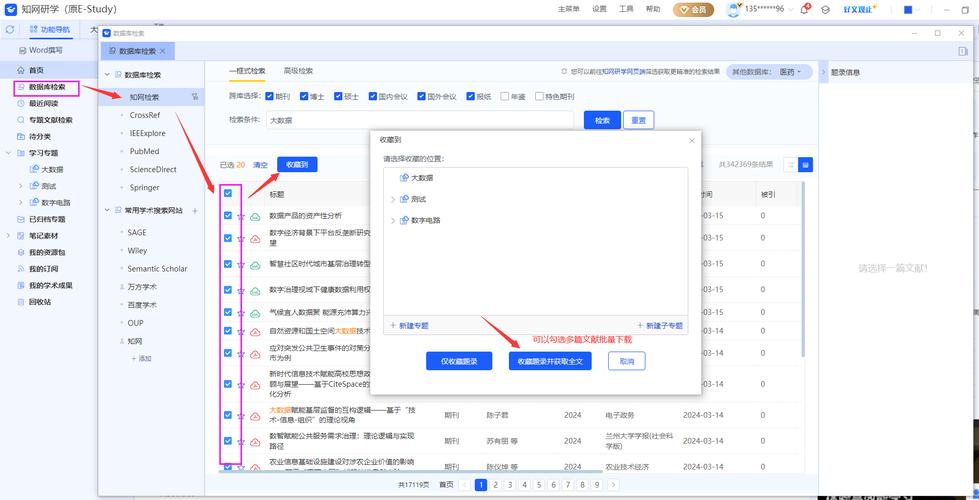The width and height of the screenshot is (979, 500).
Task: Open the notification bell icon
Action: tap(805, 9)
